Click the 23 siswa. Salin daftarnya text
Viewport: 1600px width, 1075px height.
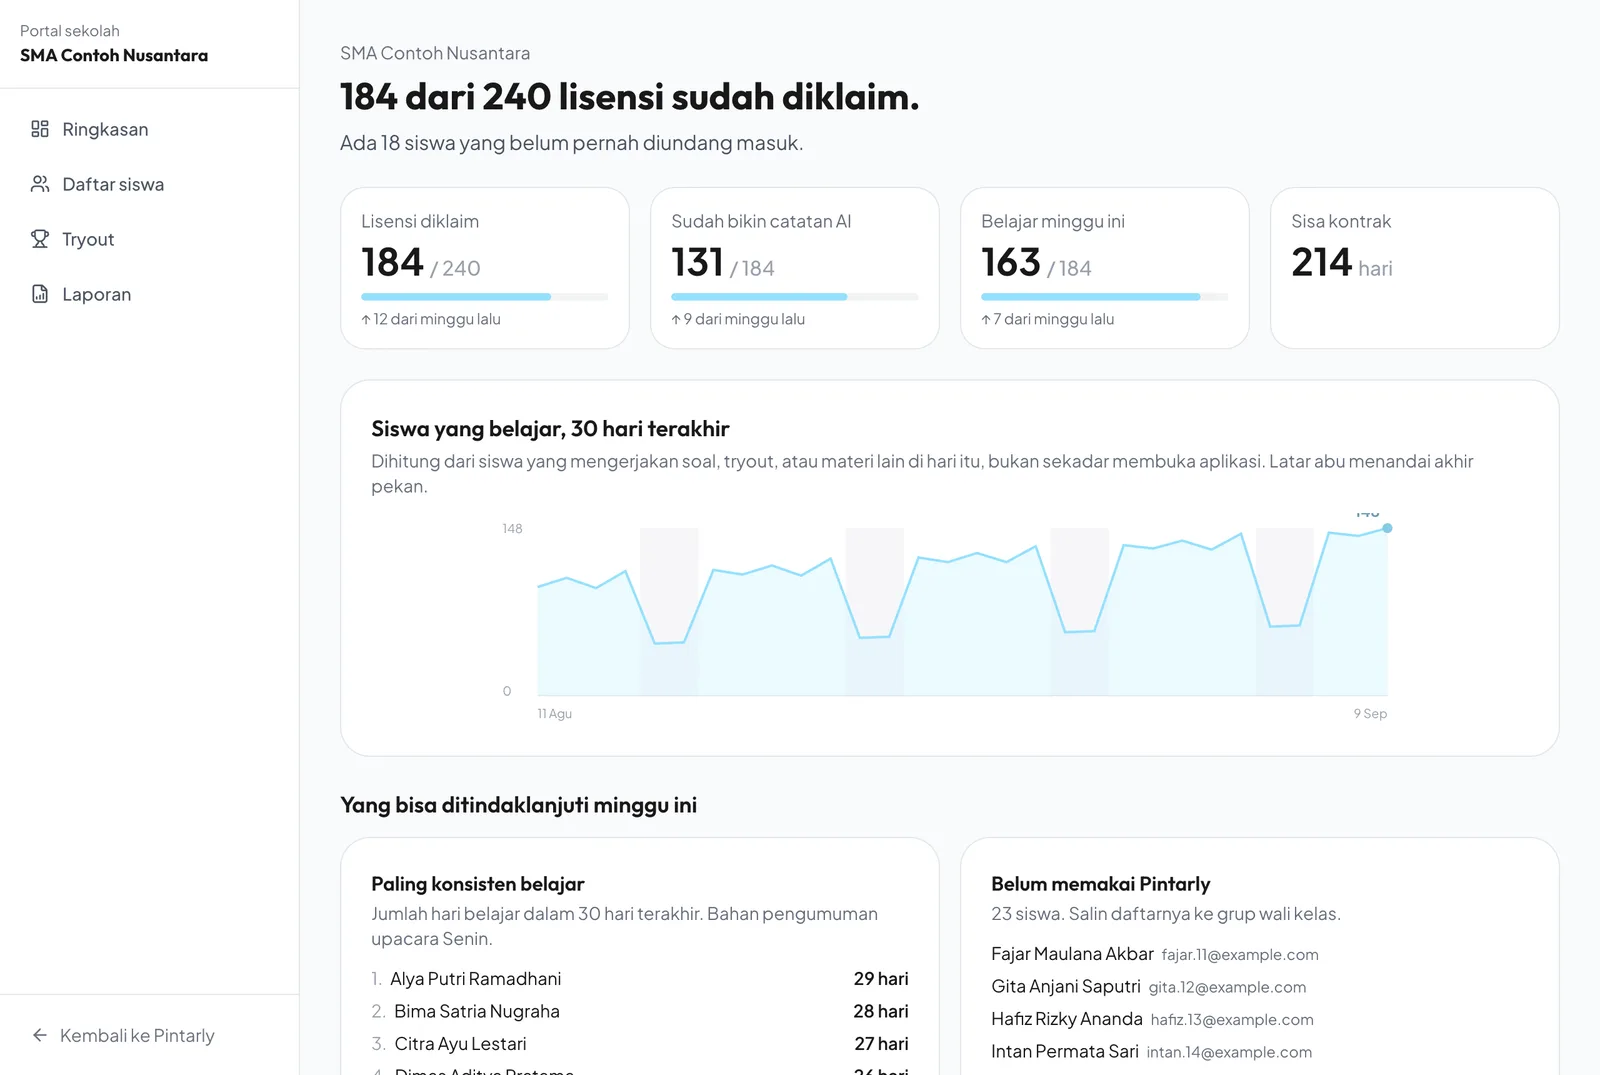click(x=1165, y=914)
